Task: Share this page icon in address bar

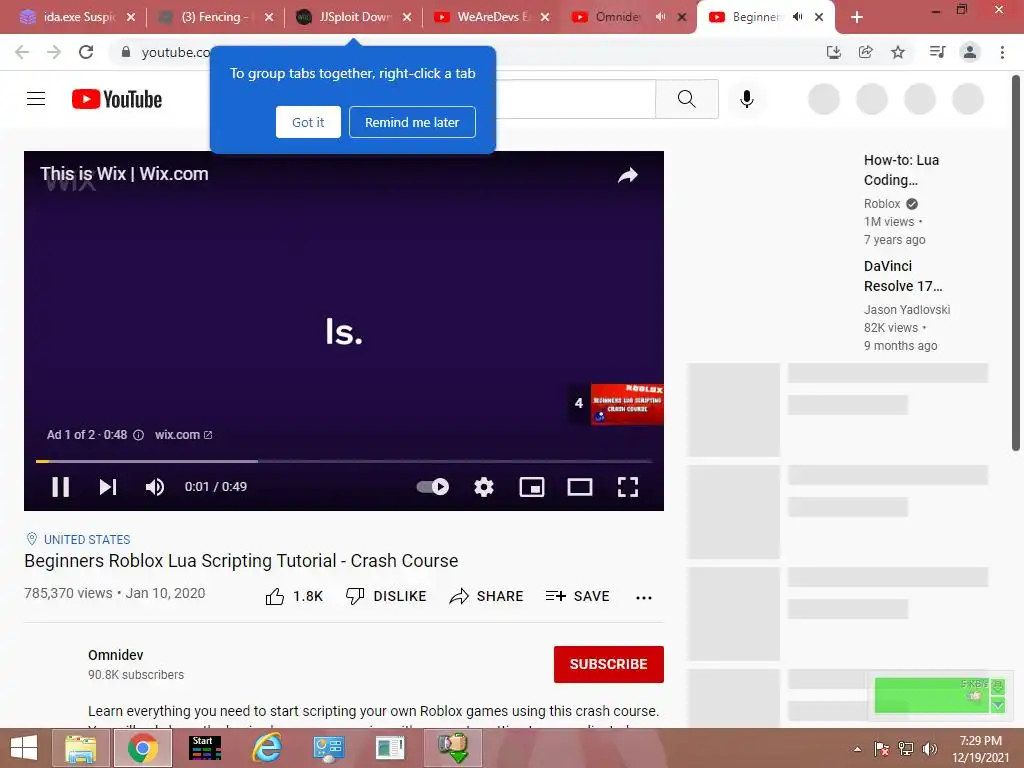Action: (866, 52)
